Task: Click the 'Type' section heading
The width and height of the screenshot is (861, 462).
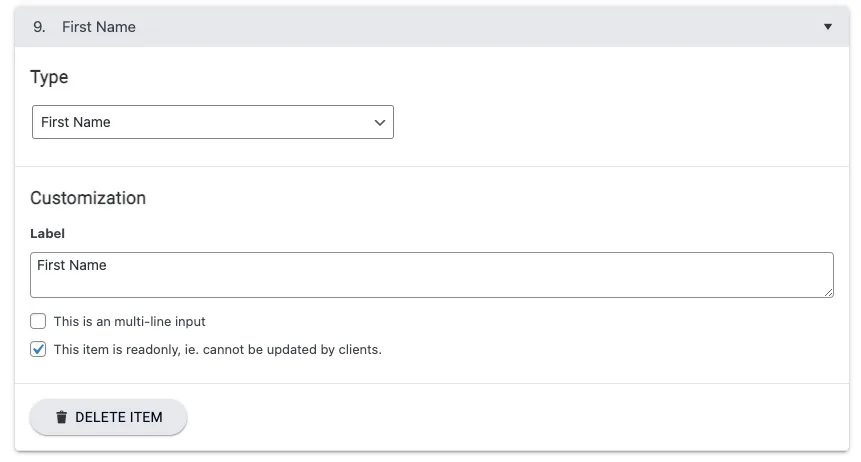Action: click(x=49, y=77)
